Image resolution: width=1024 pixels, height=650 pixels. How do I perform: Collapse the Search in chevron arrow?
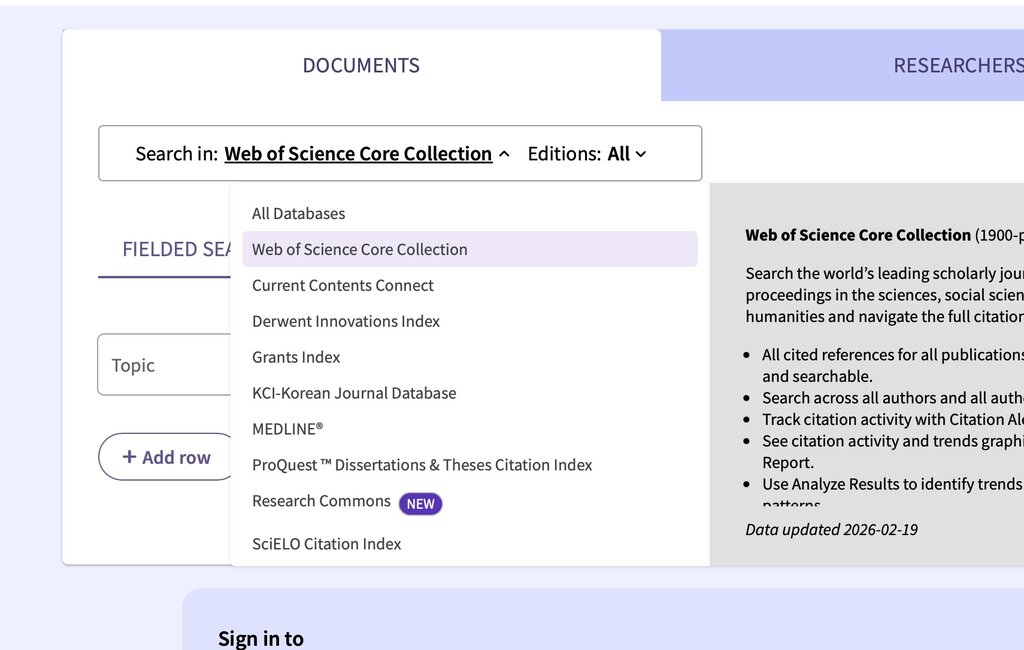(504, 154)
